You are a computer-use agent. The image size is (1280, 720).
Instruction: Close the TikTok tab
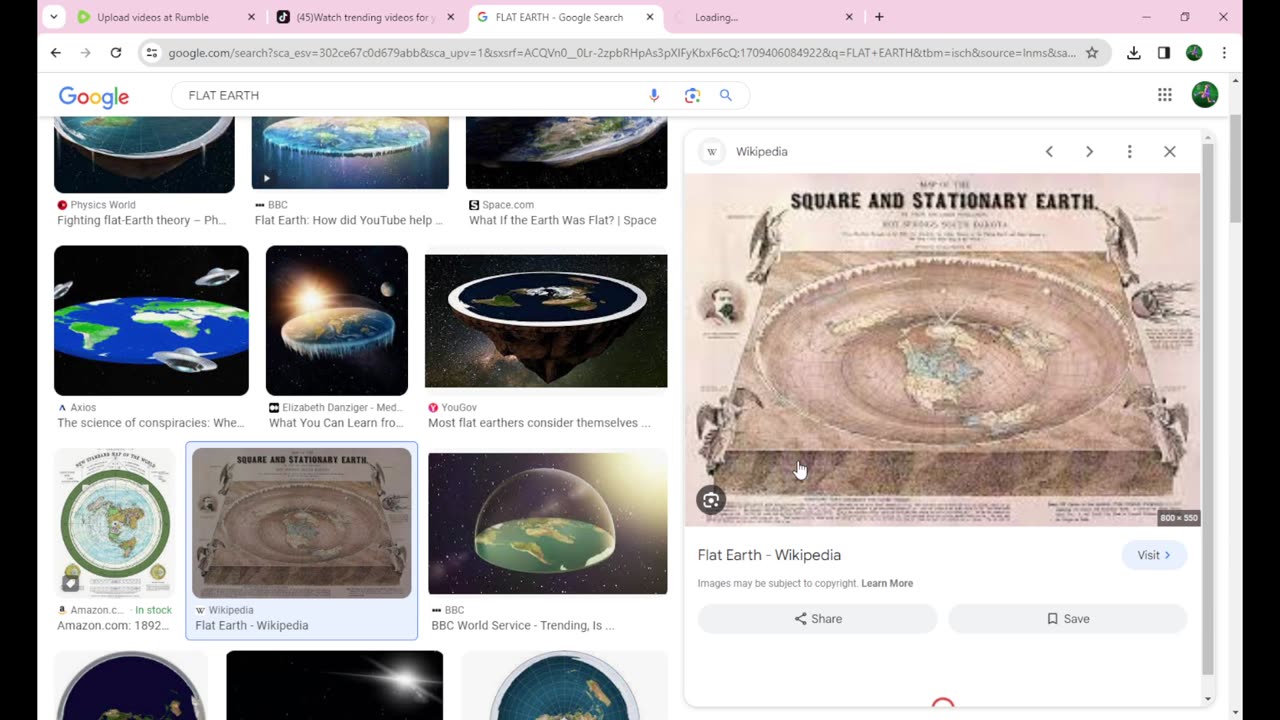pyautogui.click(x=450, y=17)
